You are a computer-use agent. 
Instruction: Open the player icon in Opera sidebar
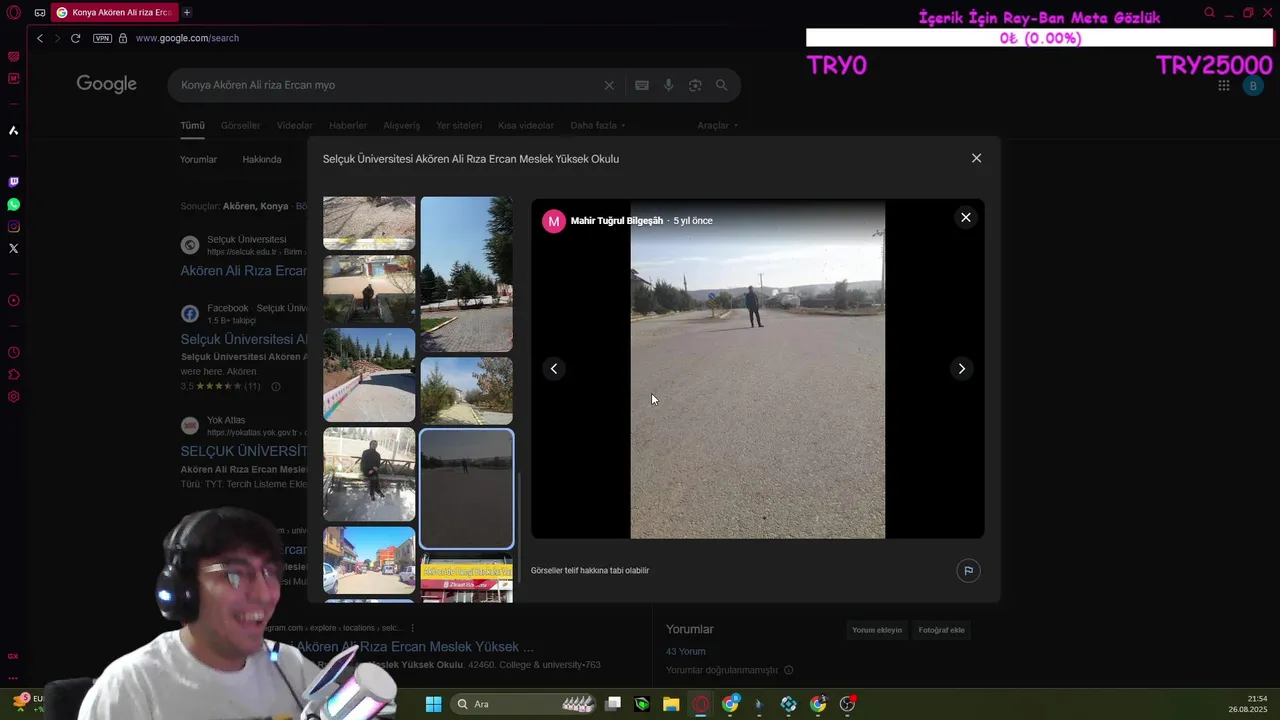coord(13,300)
